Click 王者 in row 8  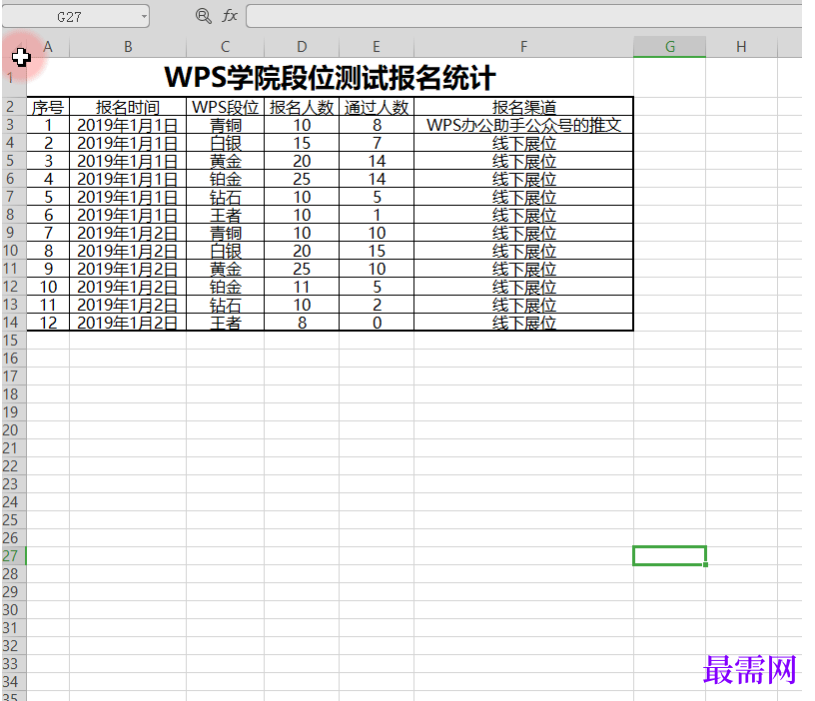pyautogui.click(x=225, y=215)
